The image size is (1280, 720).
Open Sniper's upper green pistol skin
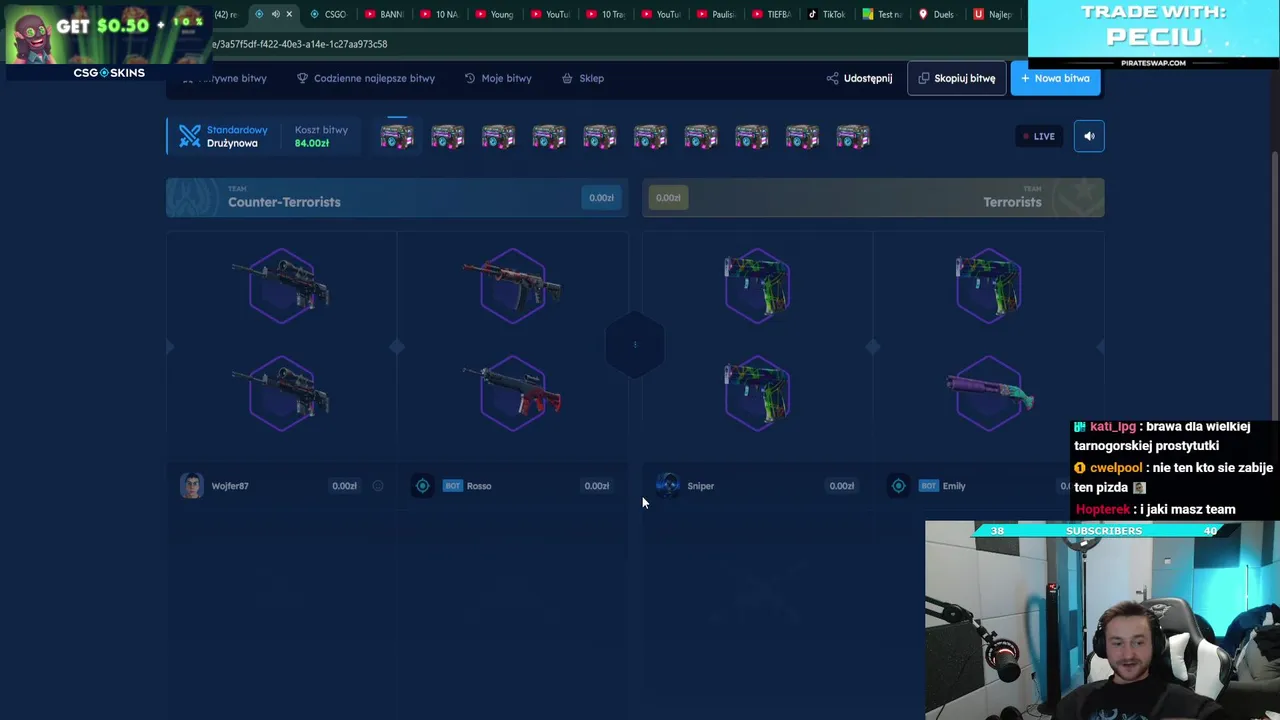tap(757, 286)
